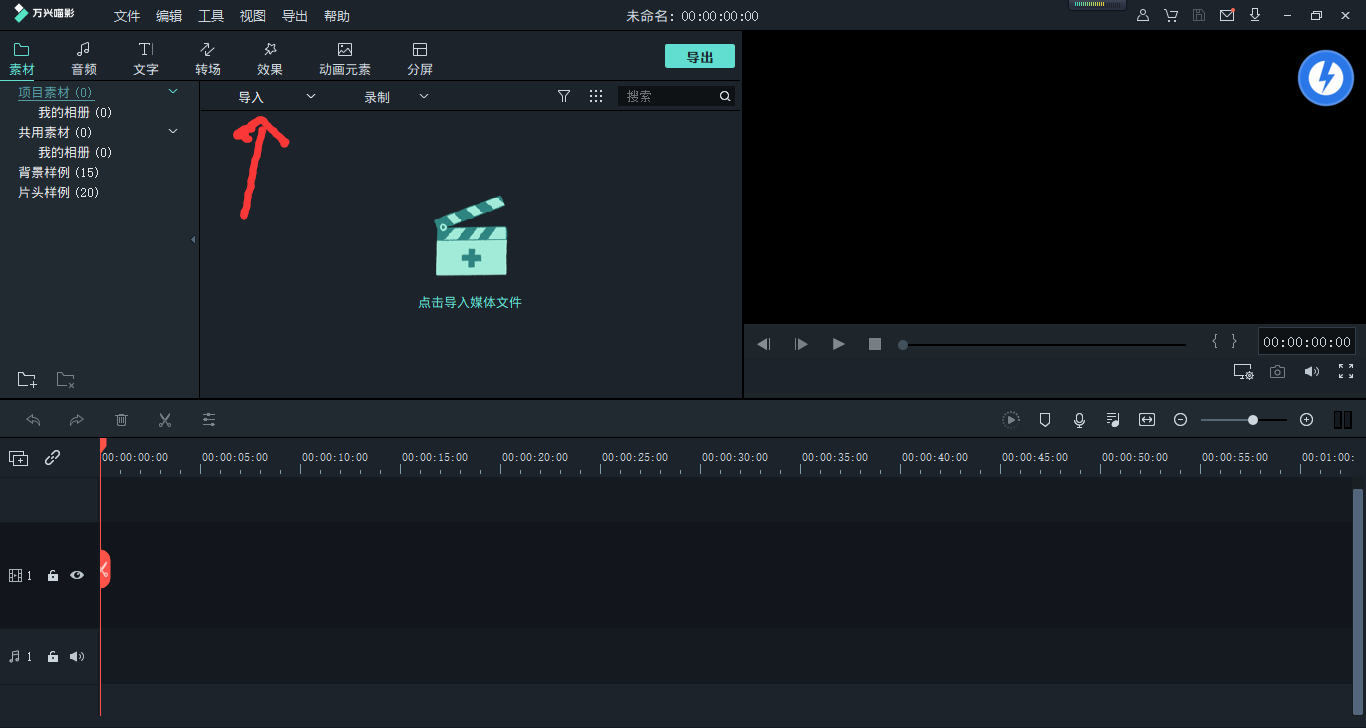The height and width of the screenshot is (728, 1366).
Task: Hide video track 1 with eye icon
Action: [x=77, y=576]
